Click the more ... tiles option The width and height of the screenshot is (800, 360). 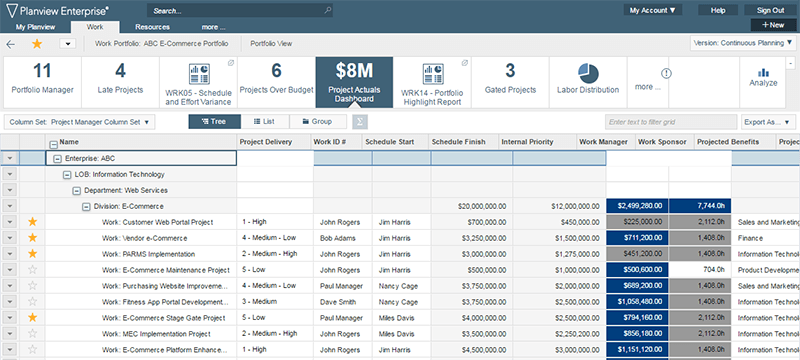648,87
